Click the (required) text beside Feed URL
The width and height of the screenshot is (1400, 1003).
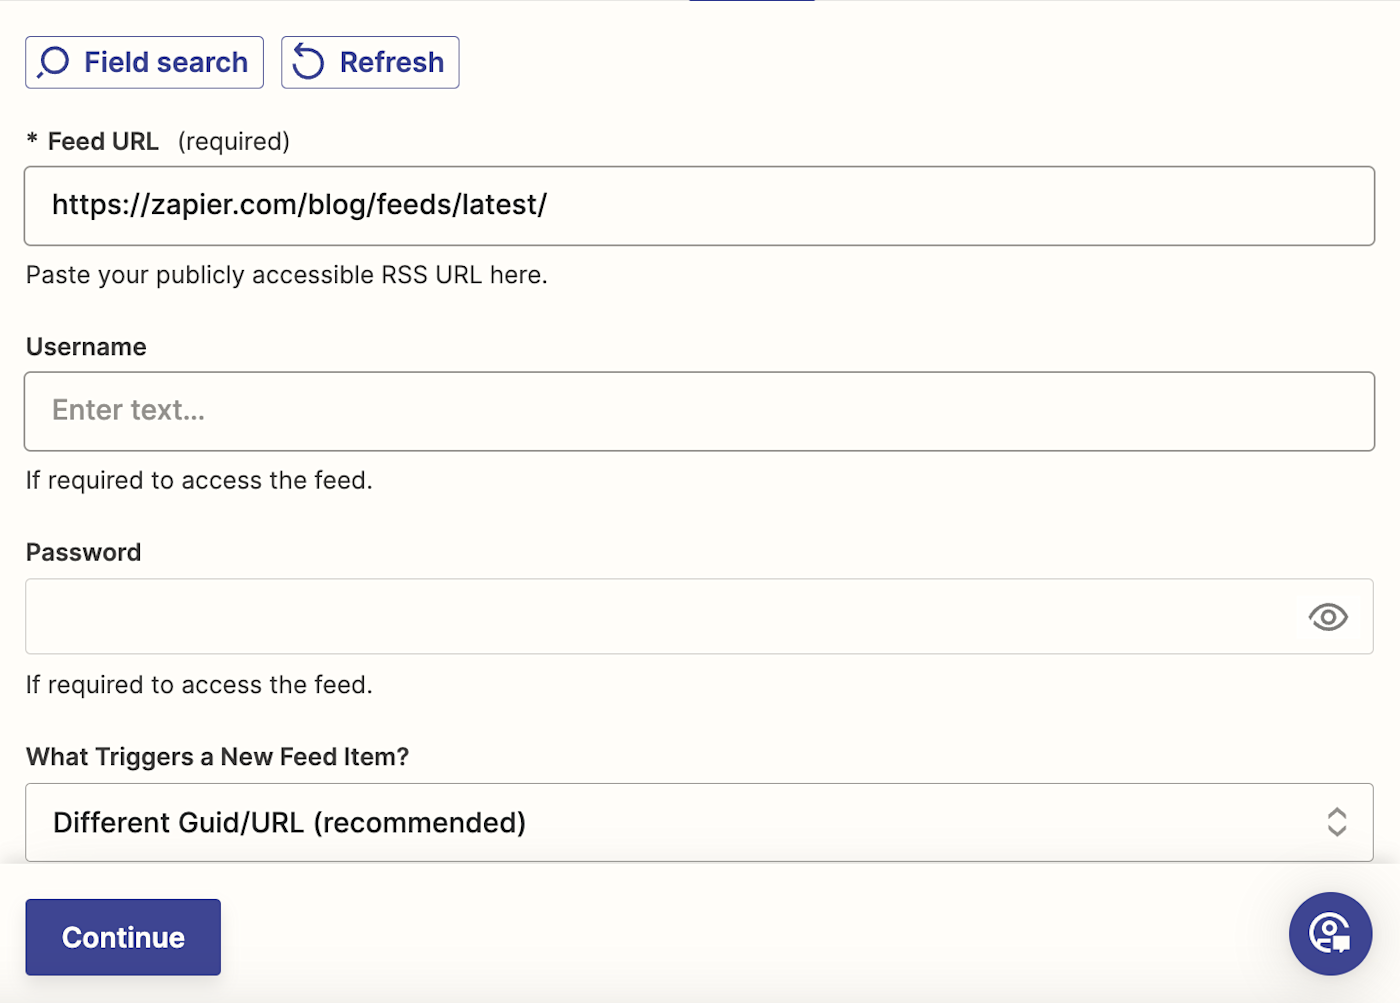tap(234, 142)
